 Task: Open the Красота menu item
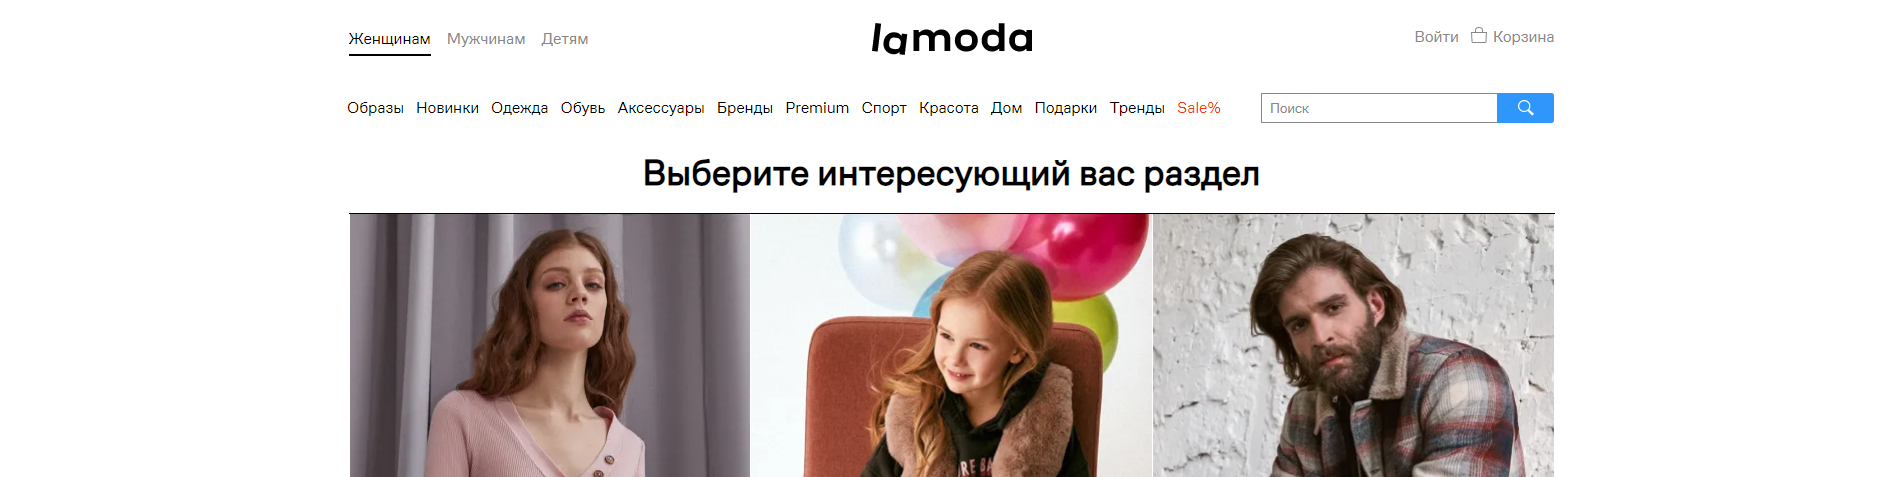949,108
